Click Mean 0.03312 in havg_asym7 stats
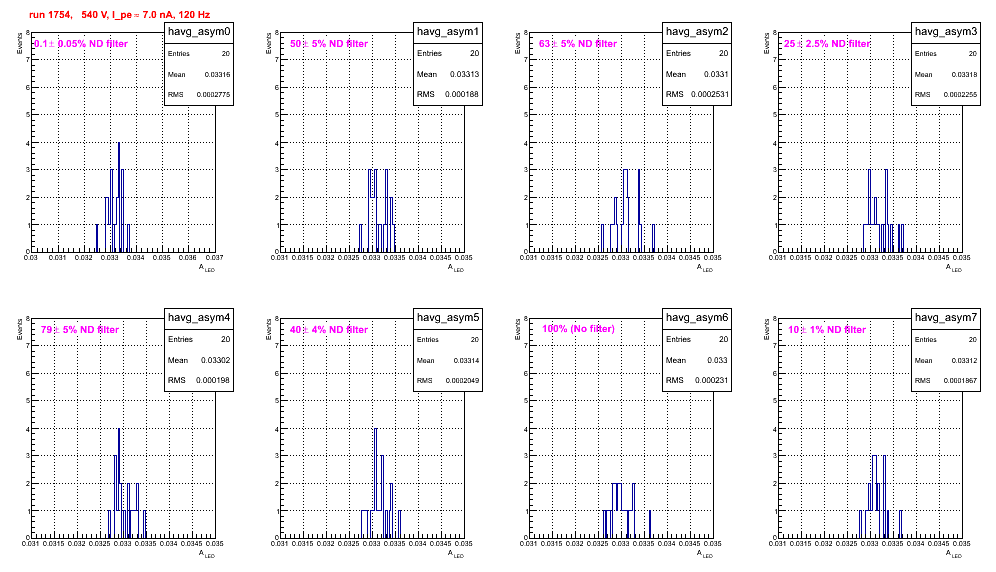 [x=946, y=360]
